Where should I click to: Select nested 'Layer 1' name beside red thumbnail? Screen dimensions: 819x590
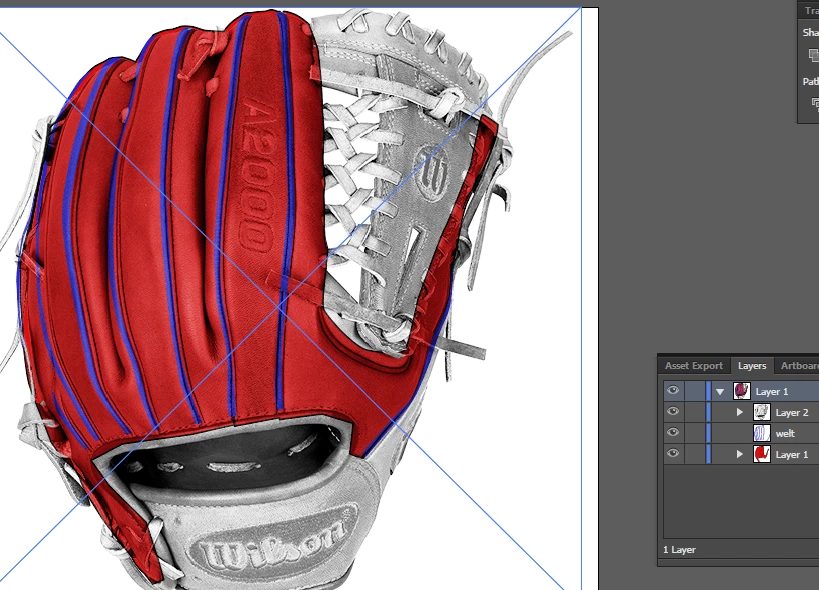(792, 454)
